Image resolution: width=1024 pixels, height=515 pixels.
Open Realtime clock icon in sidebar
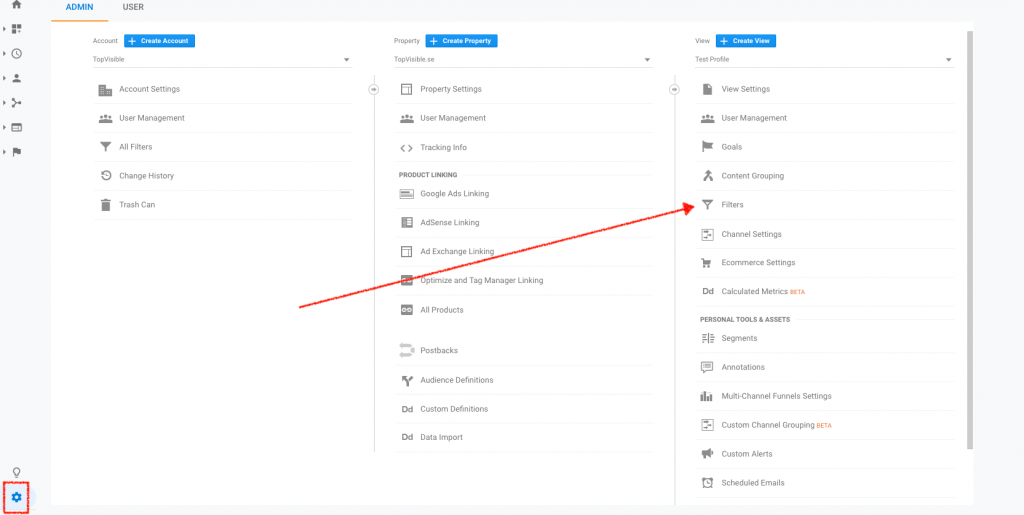17,54
